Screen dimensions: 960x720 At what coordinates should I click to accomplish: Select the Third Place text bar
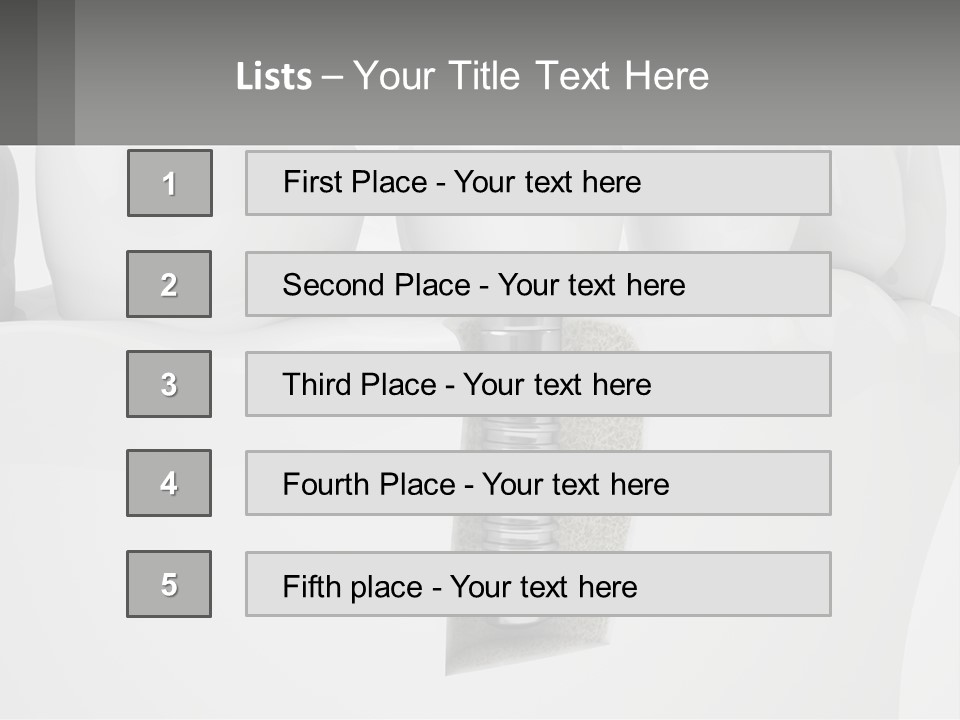(x=538, y=384)
